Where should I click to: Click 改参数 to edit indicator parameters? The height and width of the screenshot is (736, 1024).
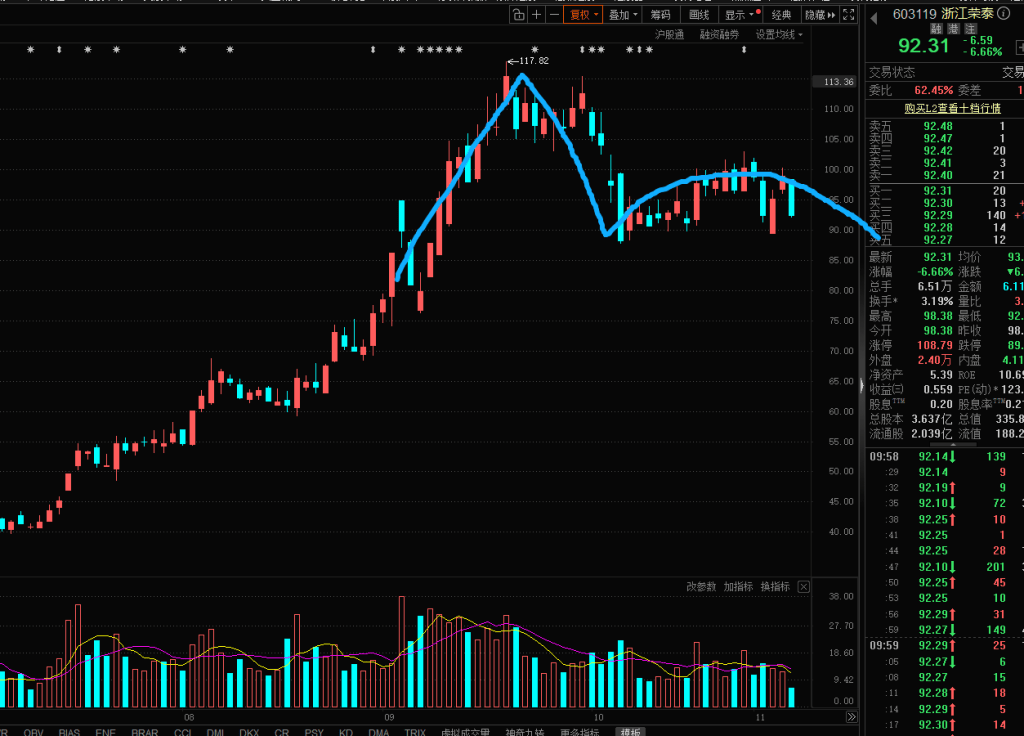[701, 587]
